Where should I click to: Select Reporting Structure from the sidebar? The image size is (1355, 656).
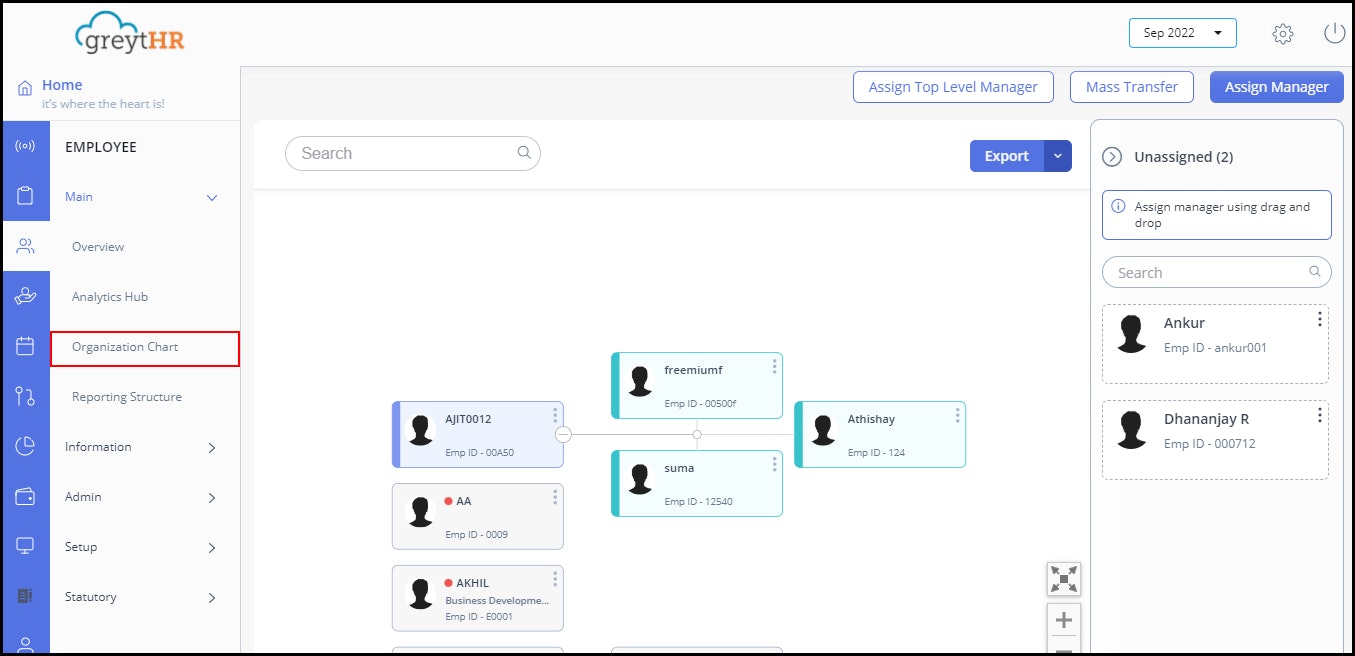coord(126,396)
